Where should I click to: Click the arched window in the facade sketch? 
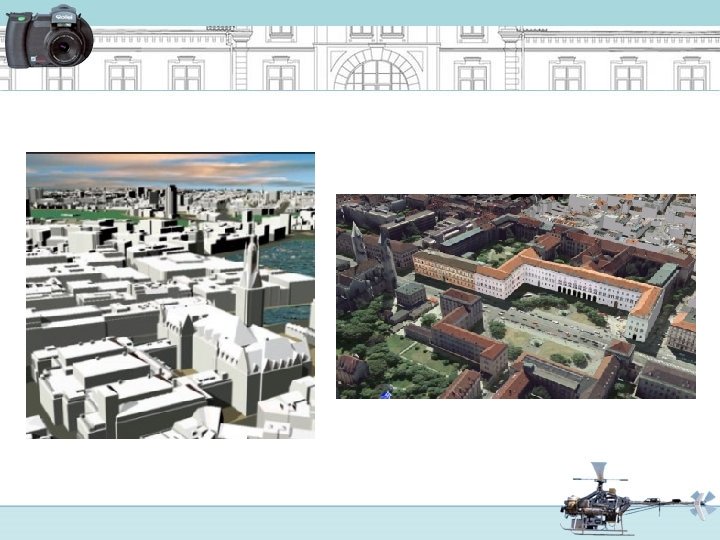point(377,73)
